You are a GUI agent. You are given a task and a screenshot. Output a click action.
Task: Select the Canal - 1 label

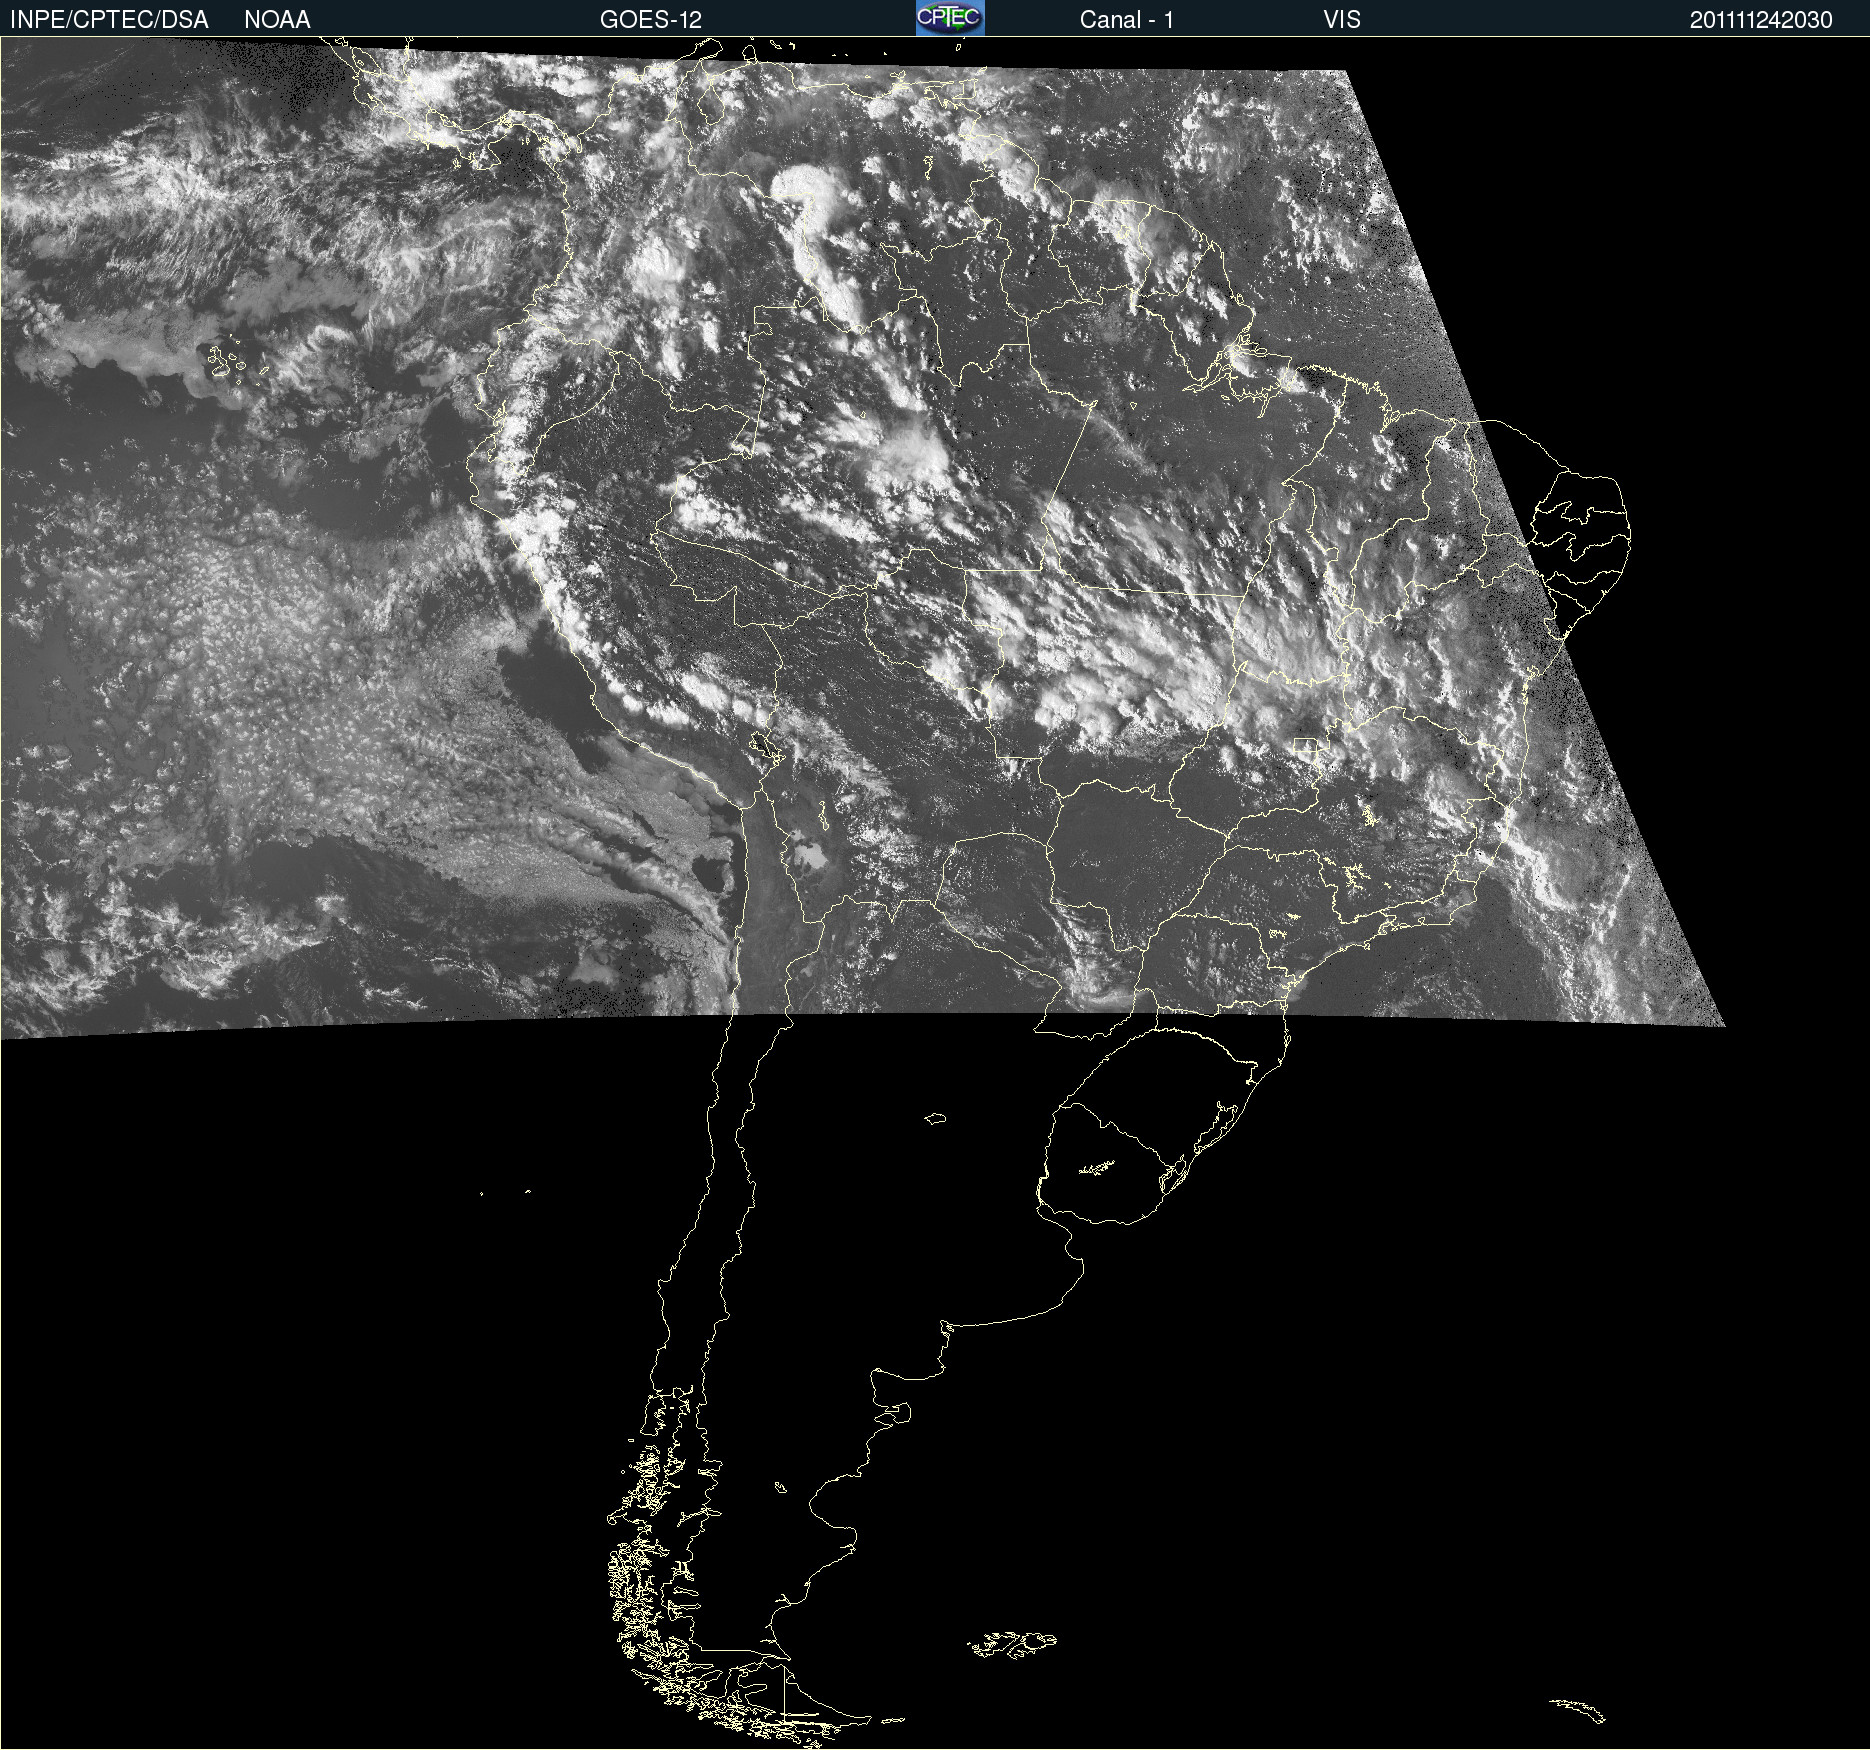(1126, 20)
